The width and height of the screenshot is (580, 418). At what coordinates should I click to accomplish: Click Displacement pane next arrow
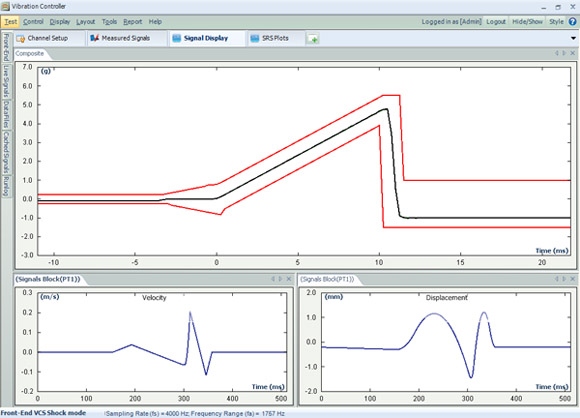pos(564,279)
